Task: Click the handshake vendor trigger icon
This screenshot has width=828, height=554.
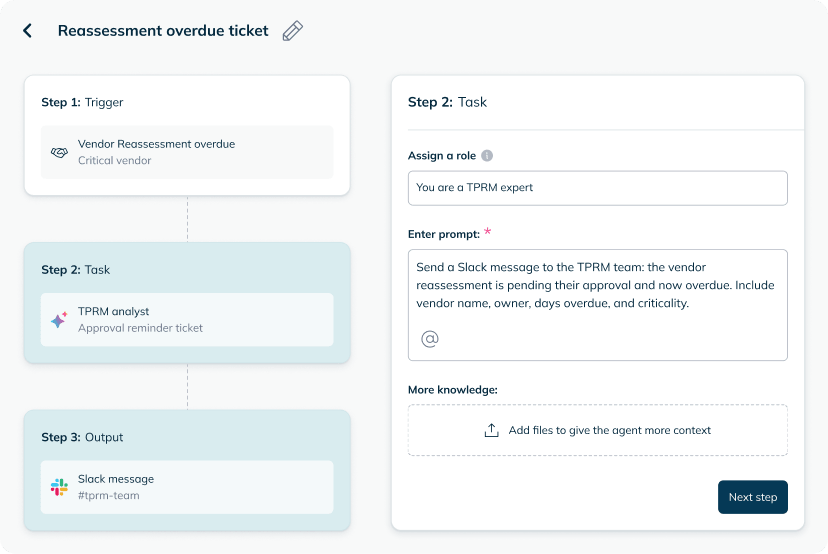Action: pos(59,153)
